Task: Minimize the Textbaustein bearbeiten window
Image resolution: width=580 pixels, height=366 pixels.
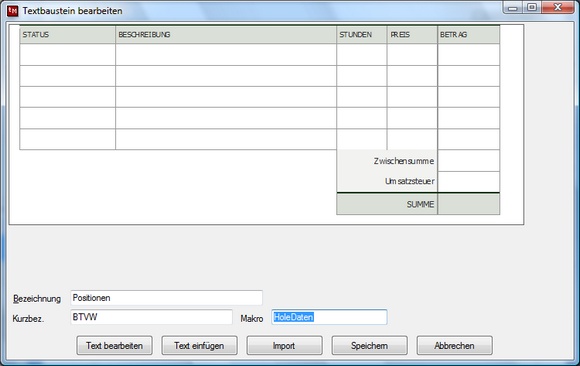Action: (x=513, y=8)
